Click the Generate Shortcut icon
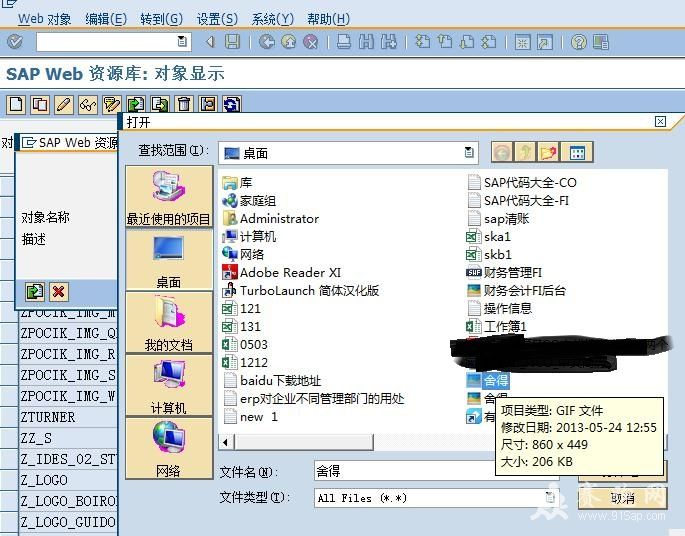The width and height of the screenshot is (685, 536). pos(545,42)
